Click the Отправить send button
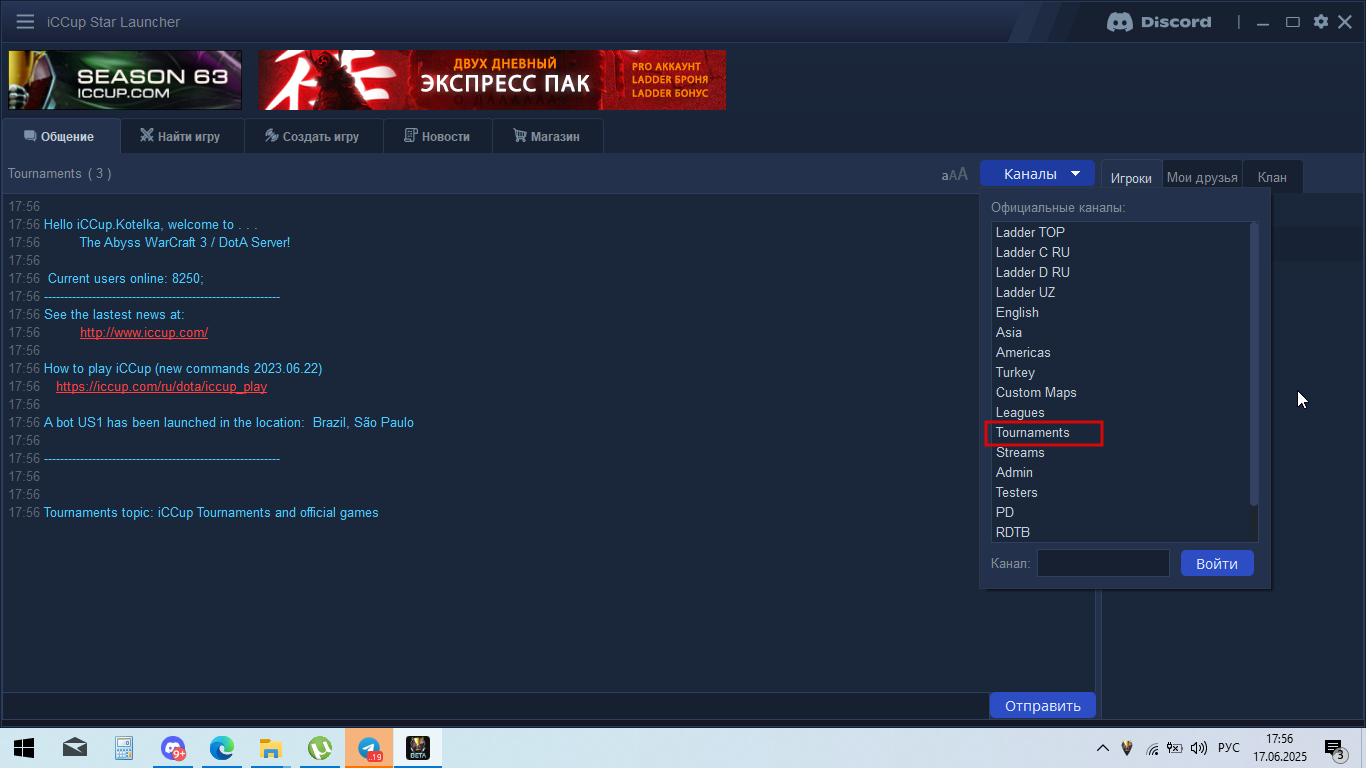Image resolution: width=1366 pixels, height=768 pixels. click(1042, 705)
